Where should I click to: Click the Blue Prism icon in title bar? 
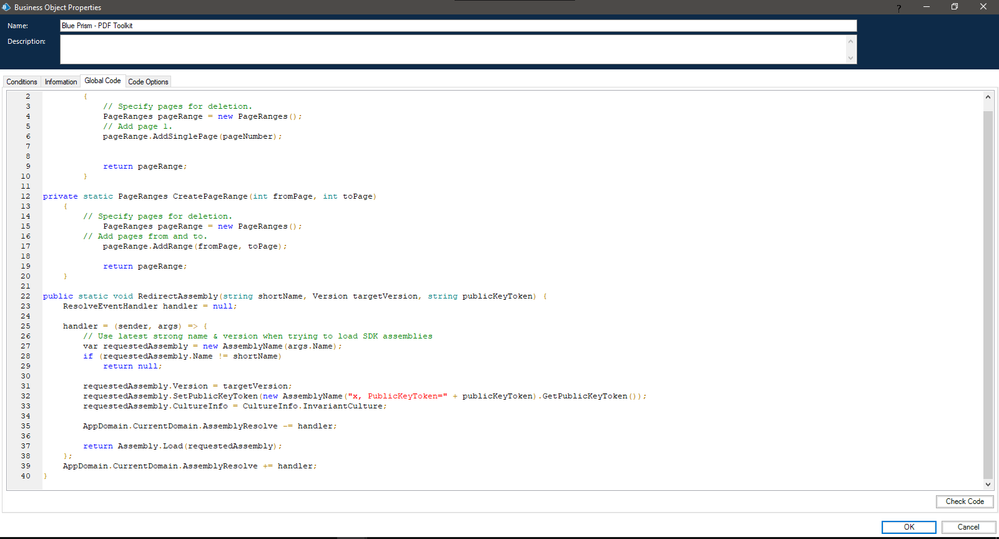coord(7,7)
